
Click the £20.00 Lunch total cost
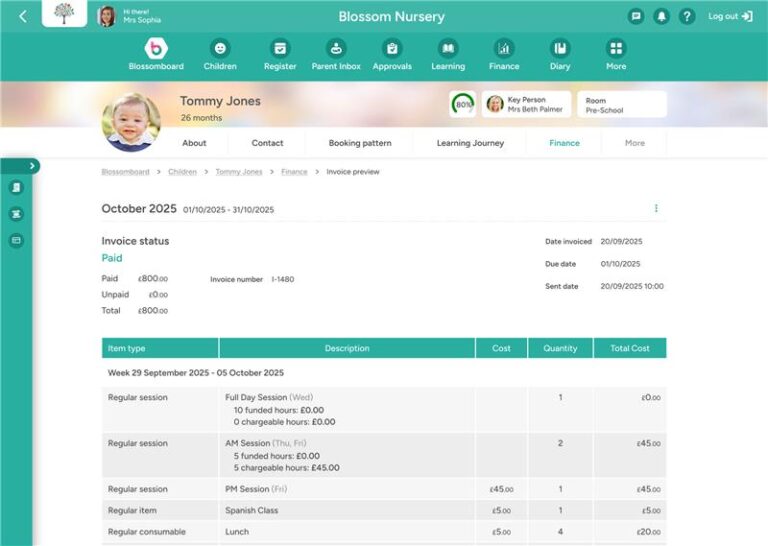(x=648, y=532)
